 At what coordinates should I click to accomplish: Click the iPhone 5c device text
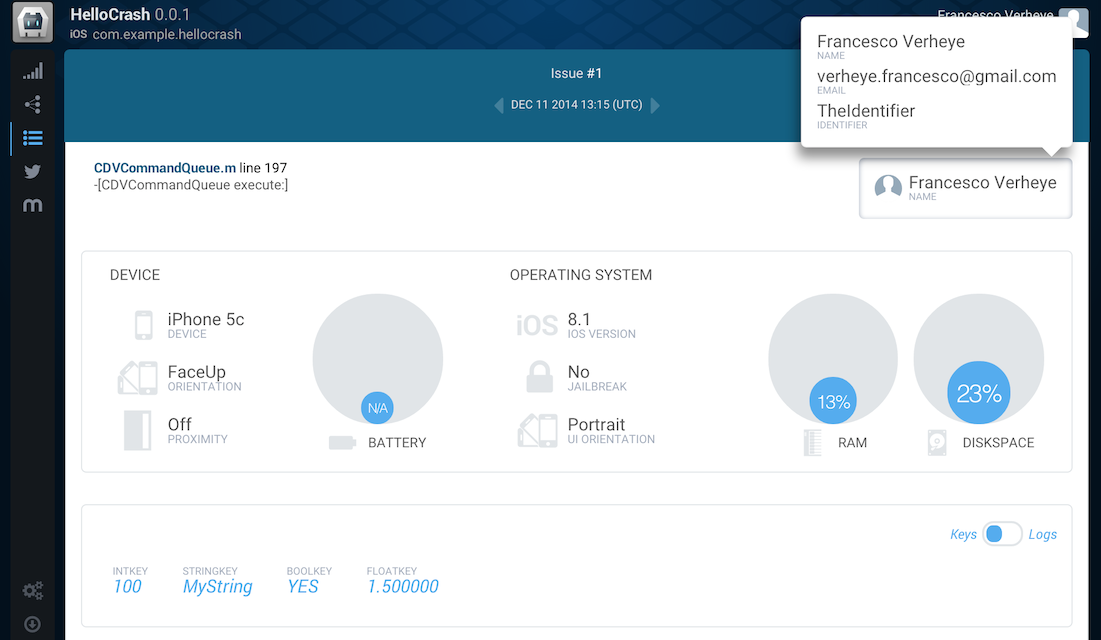click(206, 320)
